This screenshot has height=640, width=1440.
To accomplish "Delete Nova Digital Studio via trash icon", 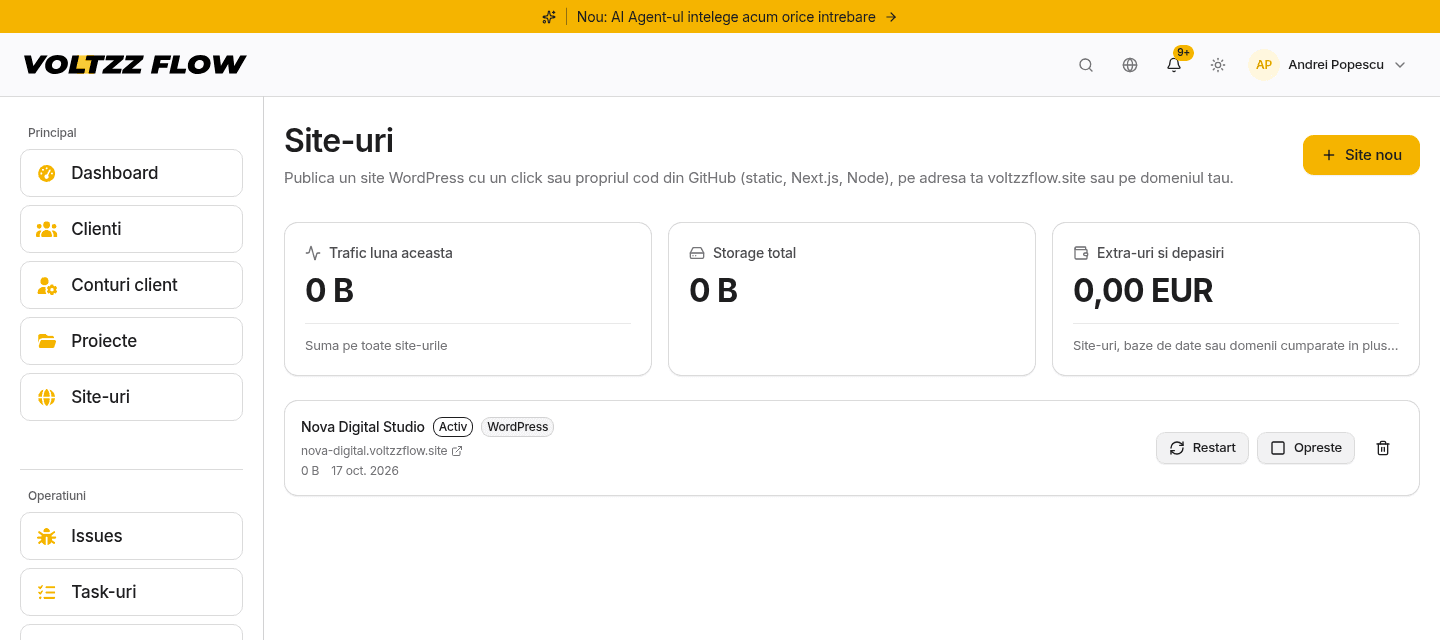I will click(1383, 448).
